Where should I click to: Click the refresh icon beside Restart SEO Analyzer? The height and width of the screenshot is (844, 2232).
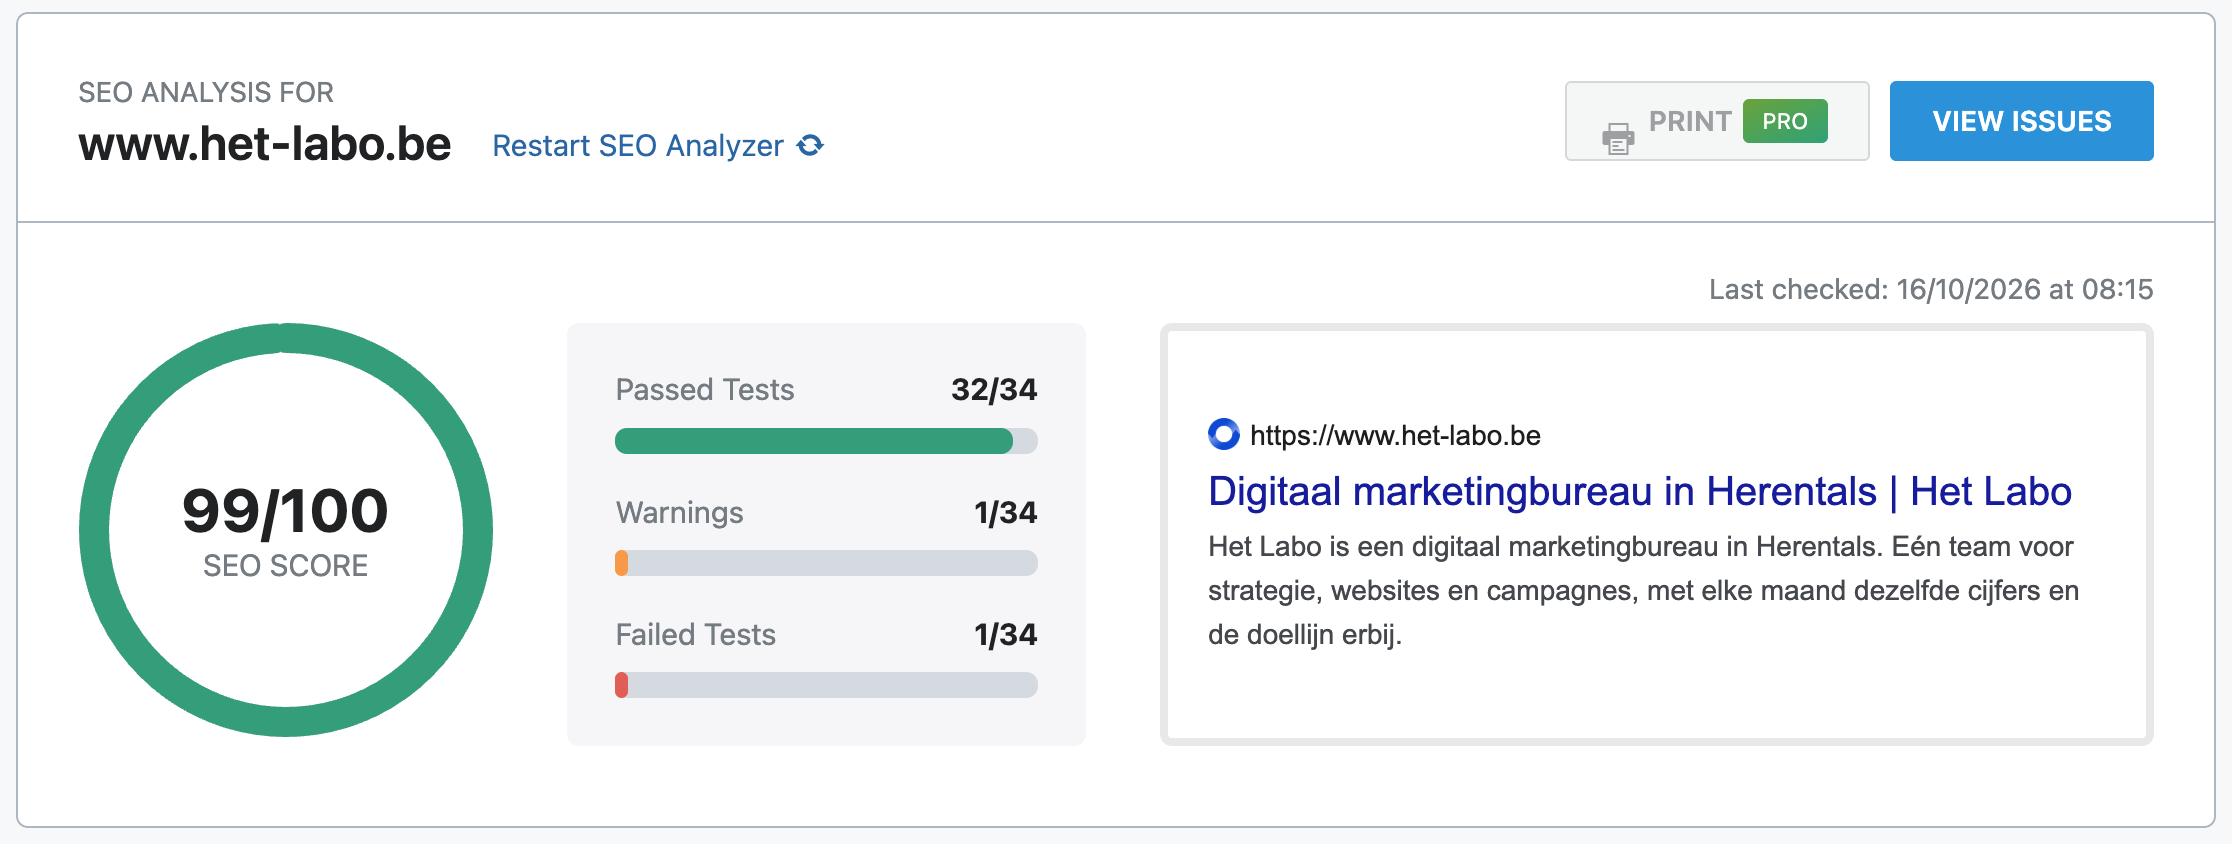(810, 146)
